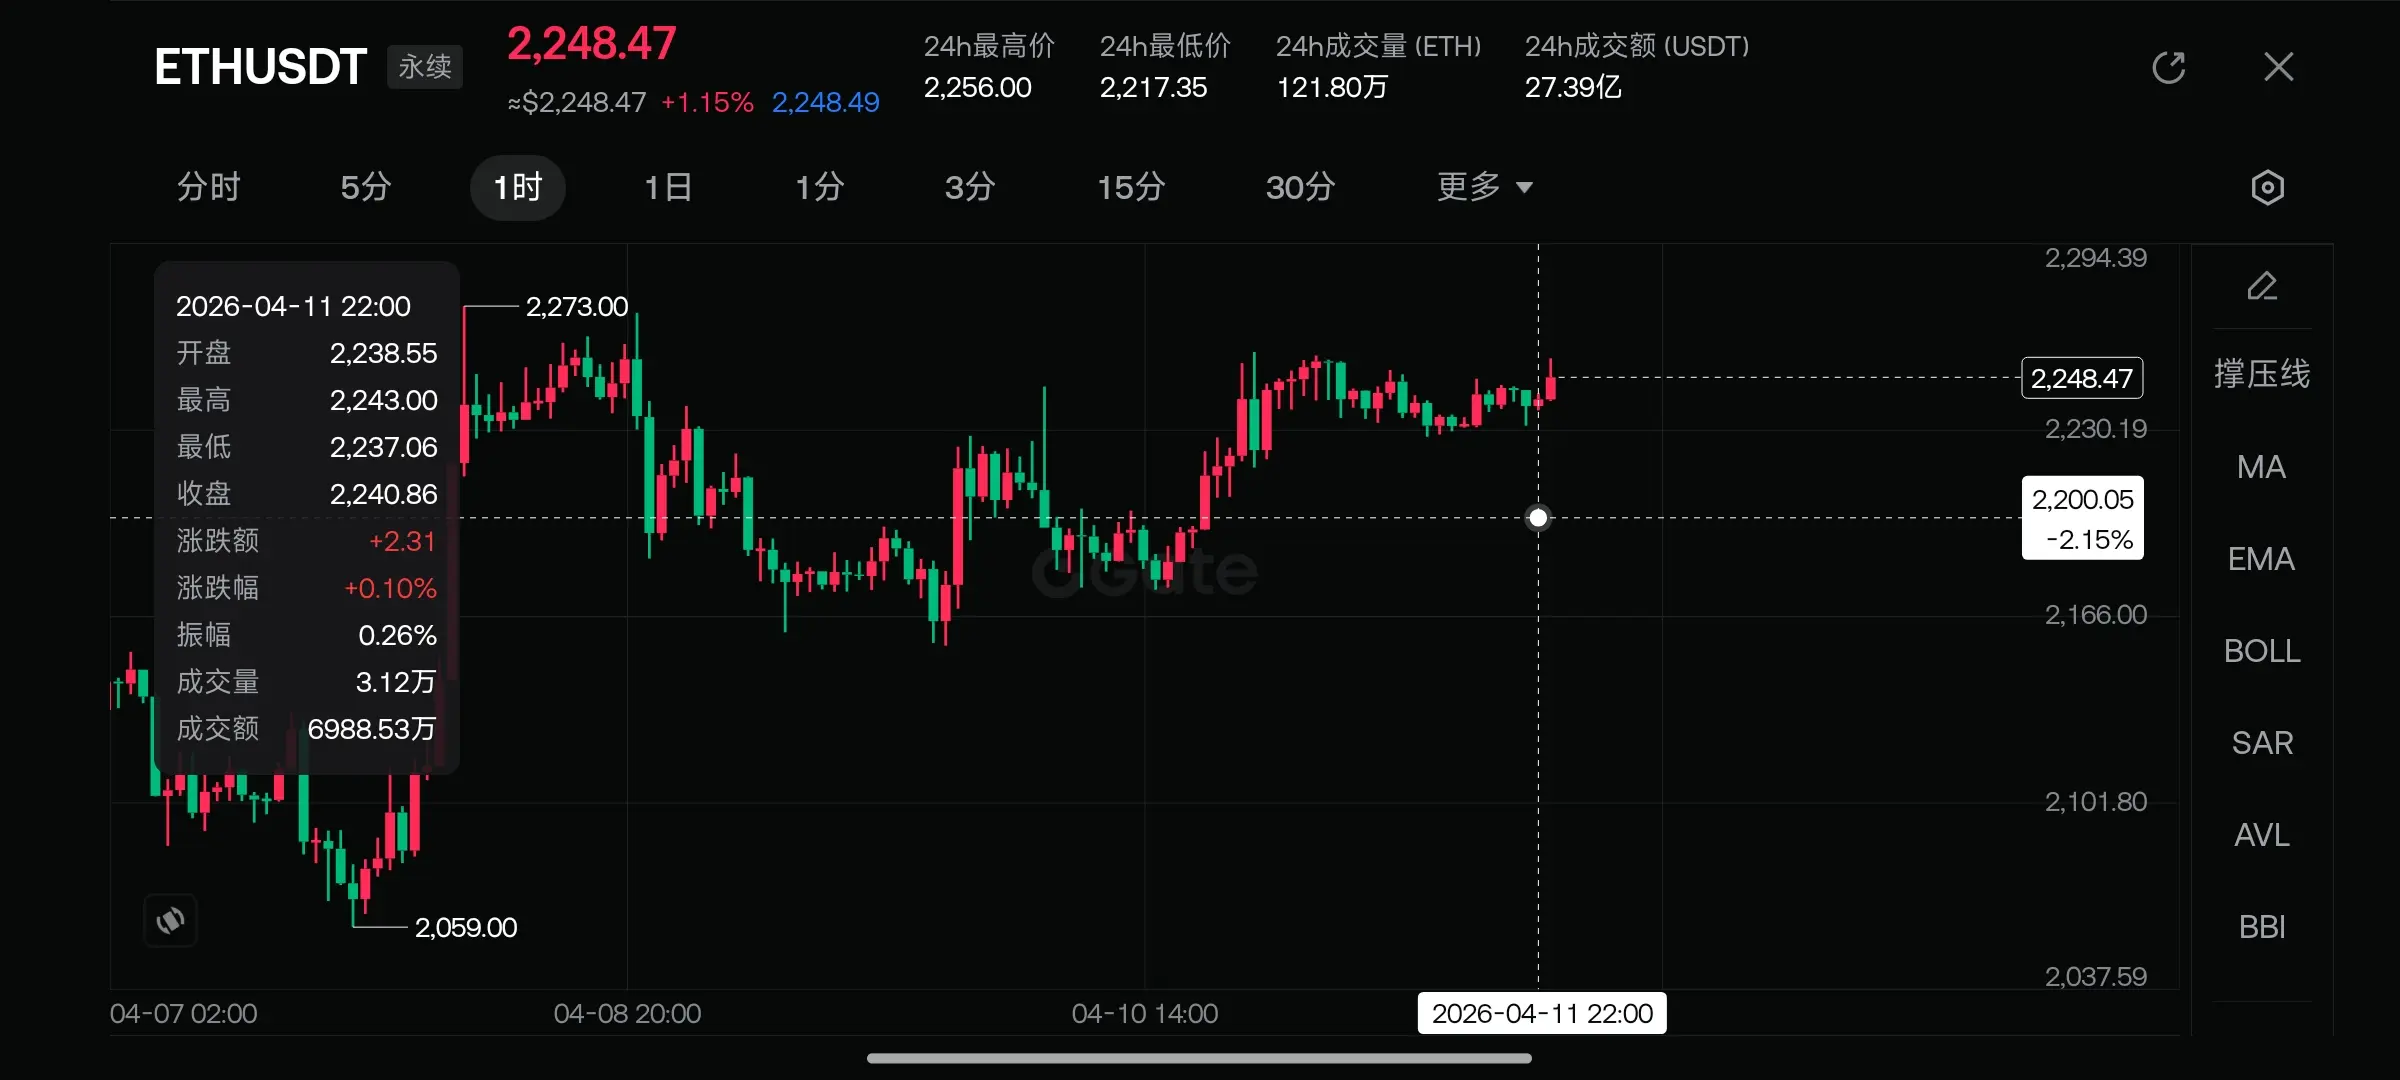Toggle the MA indicator

click(2261, 467)
